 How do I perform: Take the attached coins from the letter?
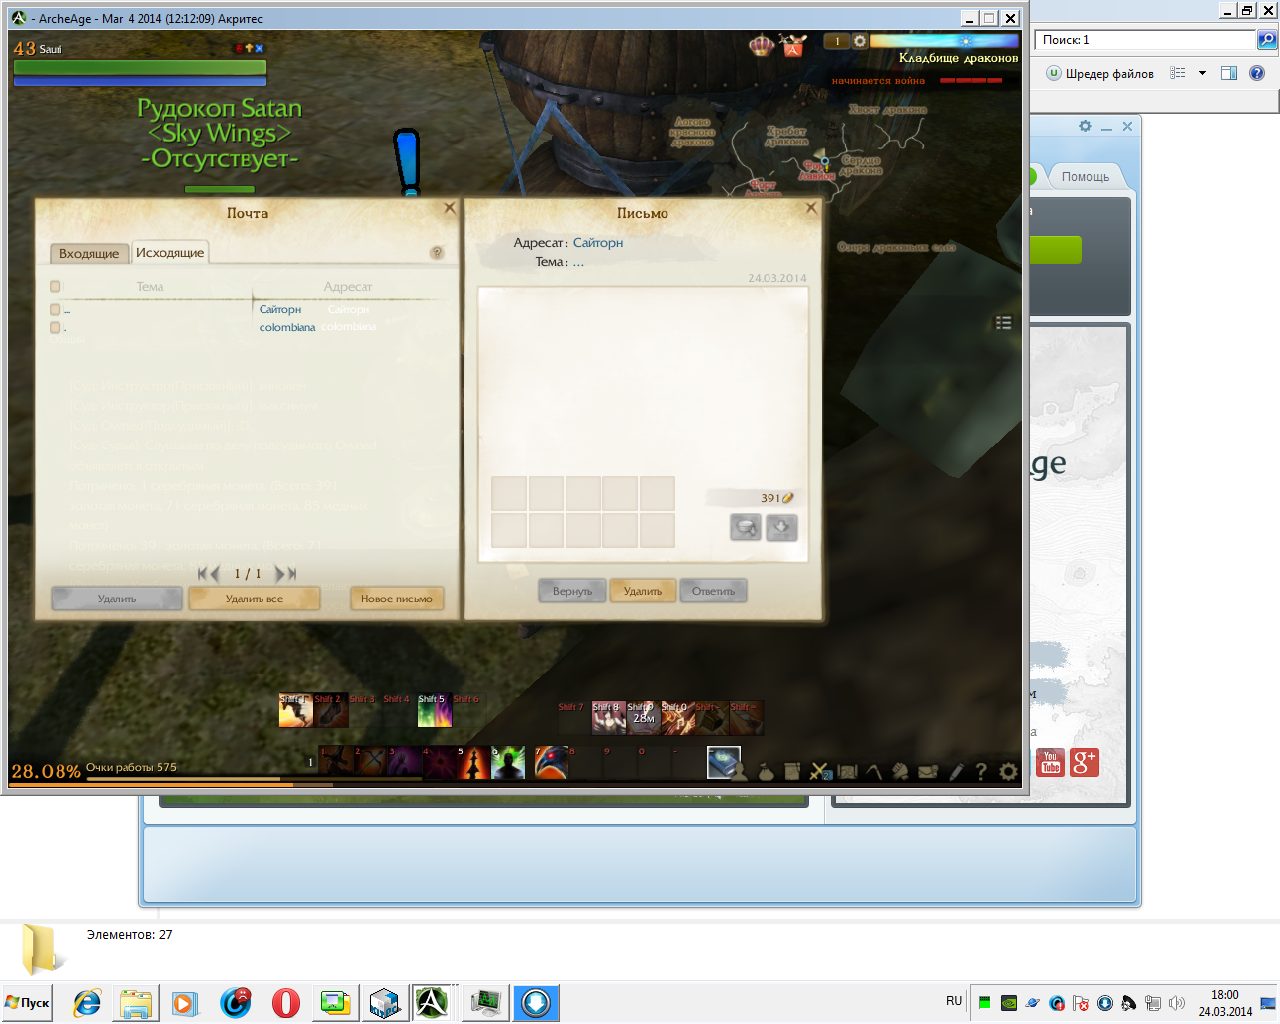pyautogui.click(x=746, y=527)
